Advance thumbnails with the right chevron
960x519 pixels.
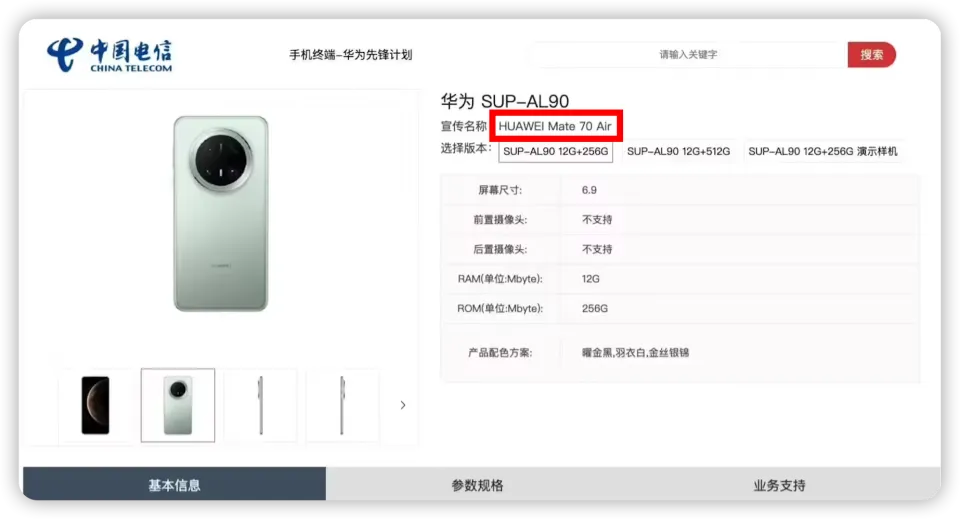click(x=402, y=405)
